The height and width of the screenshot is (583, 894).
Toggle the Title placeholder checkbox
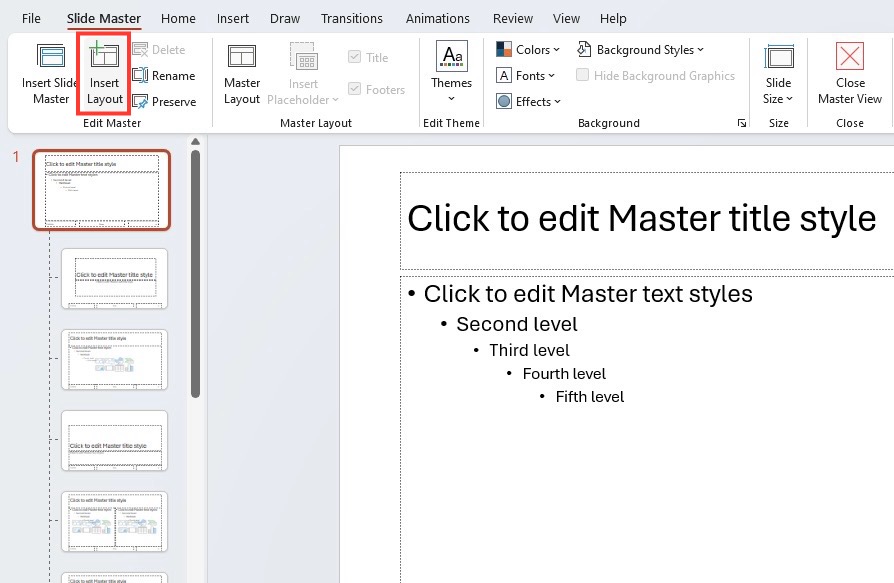coord(354,57)
